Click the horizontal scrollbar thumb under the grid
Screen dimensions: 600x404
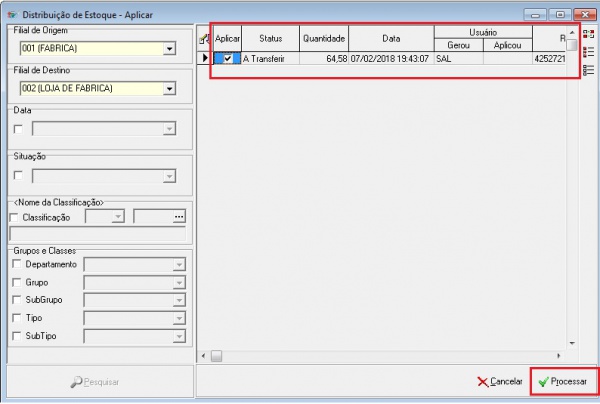(216, 355)
